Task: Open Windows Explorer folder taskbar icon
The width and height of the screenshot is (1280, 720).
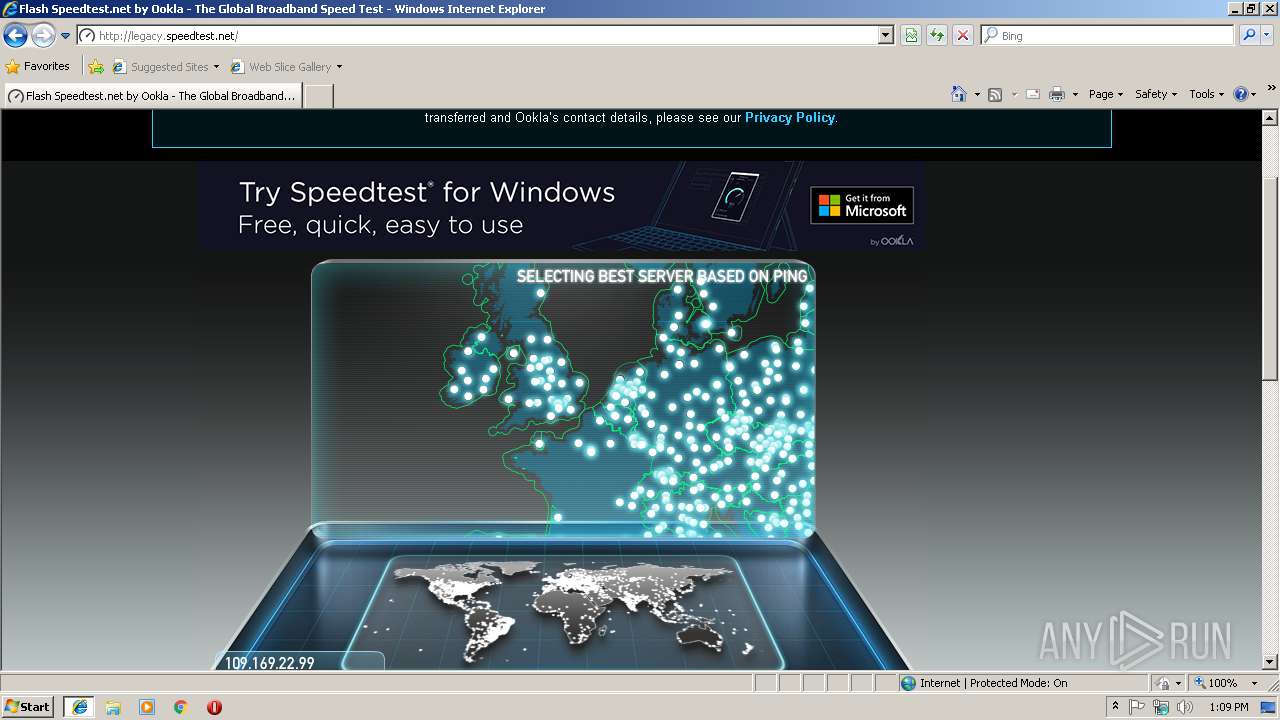Action: 113,707
